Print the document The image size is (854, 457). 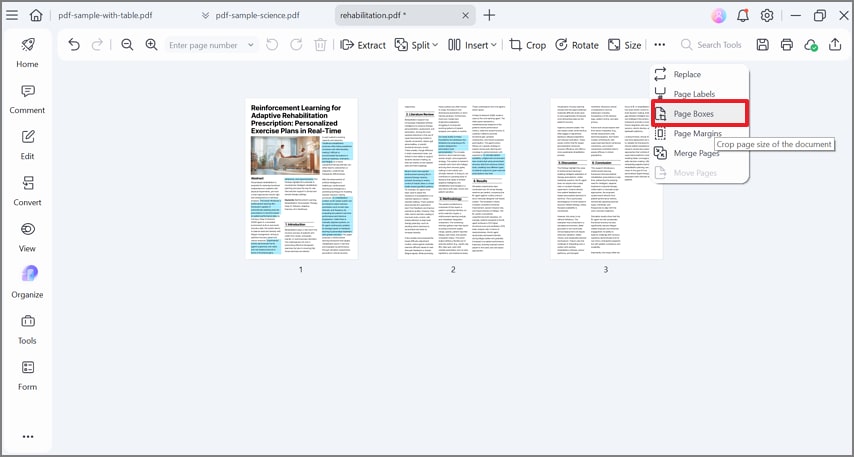786,45
